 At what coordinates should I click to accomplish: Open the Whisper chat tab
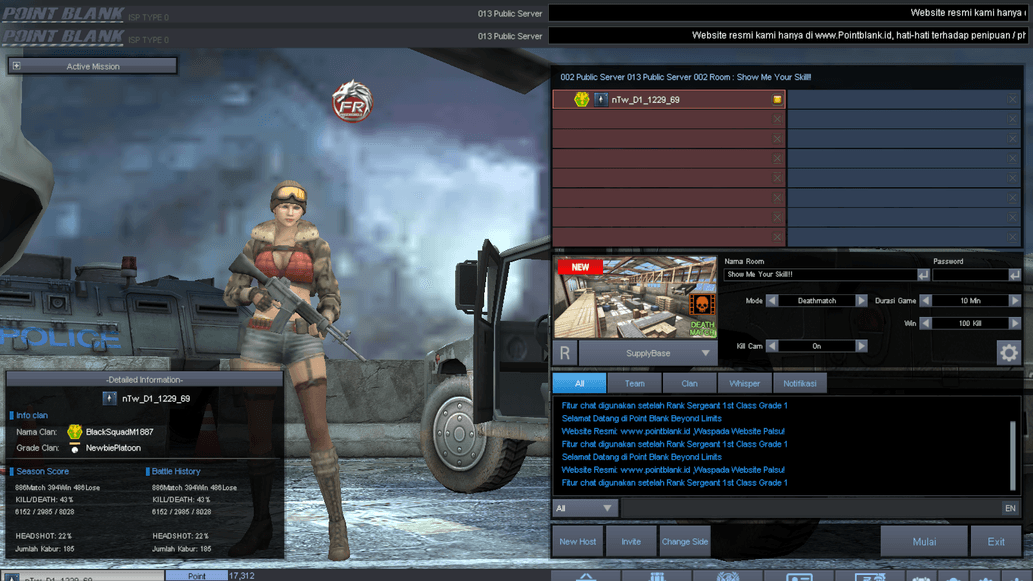coord(744,383)
